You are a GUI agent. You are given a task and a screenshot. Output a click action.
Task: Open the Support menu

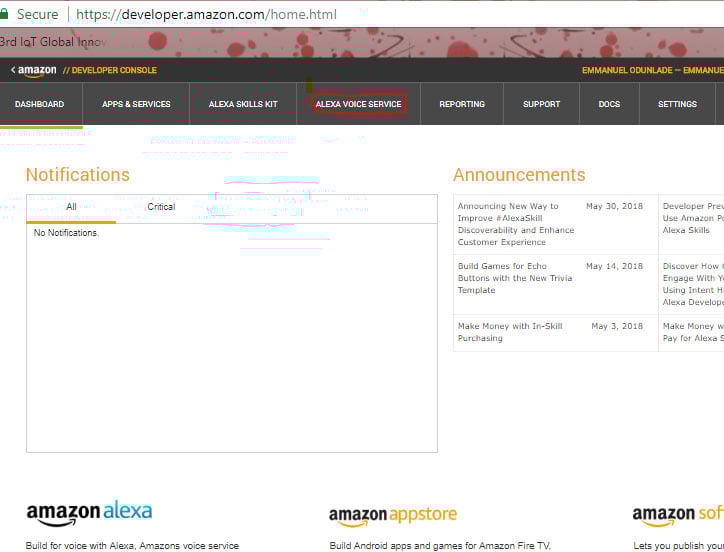(541, 104)
